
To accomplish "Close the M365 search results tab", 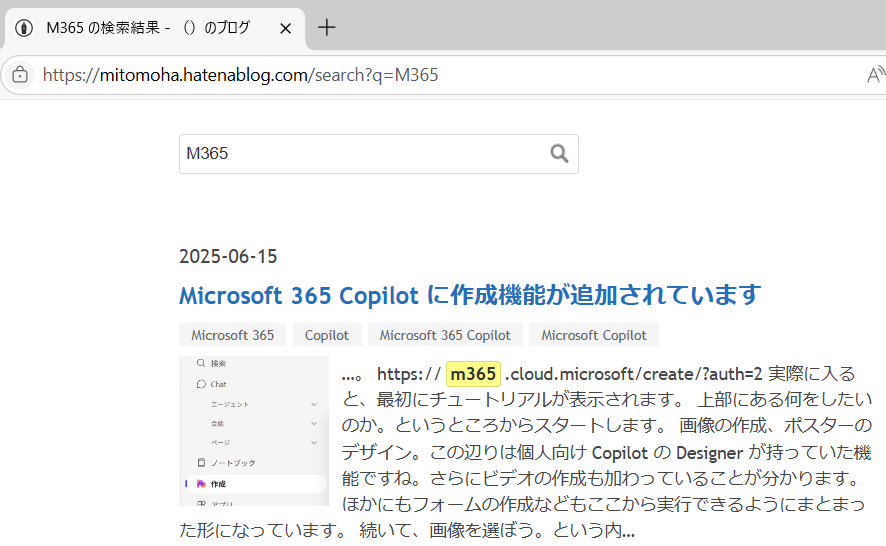I will point(285,28).
